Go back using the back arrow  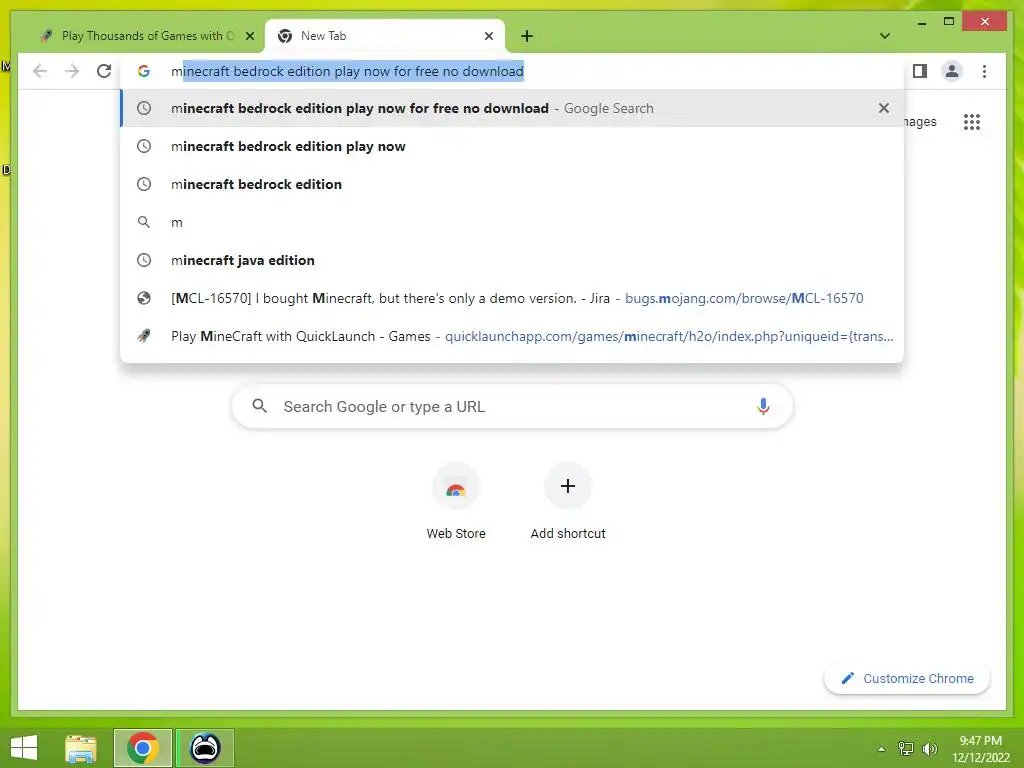40,71
